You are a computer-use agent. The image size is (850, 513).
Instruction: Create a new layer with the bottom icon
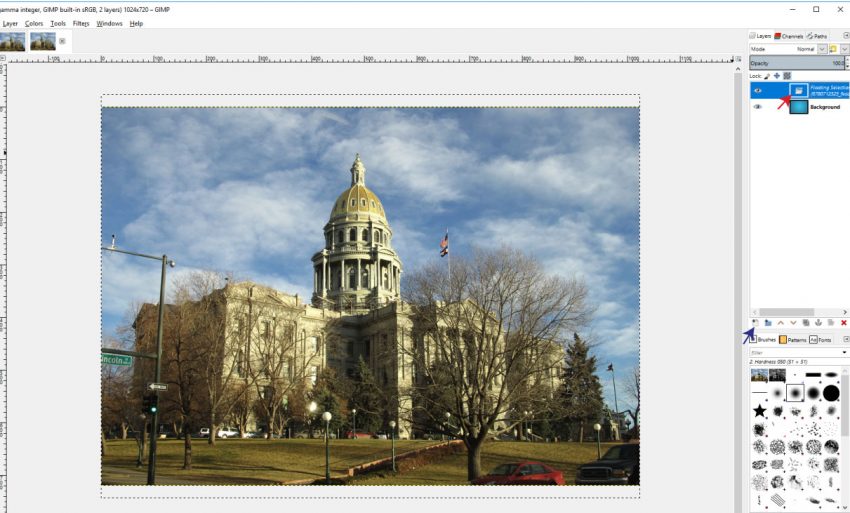point(755,323)
